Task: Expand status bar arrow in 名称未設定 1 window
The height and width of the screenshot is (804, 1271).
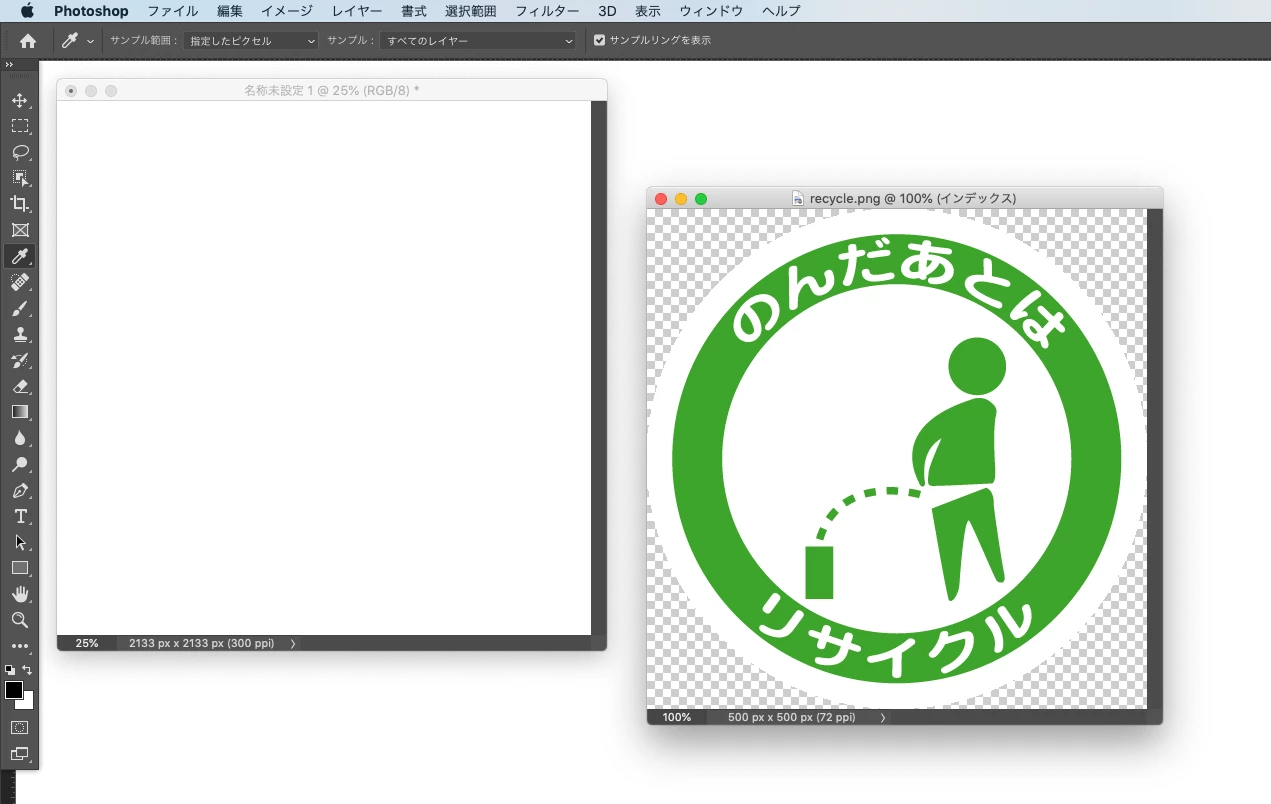Action: pyautogui.click(x=293, y=644)
